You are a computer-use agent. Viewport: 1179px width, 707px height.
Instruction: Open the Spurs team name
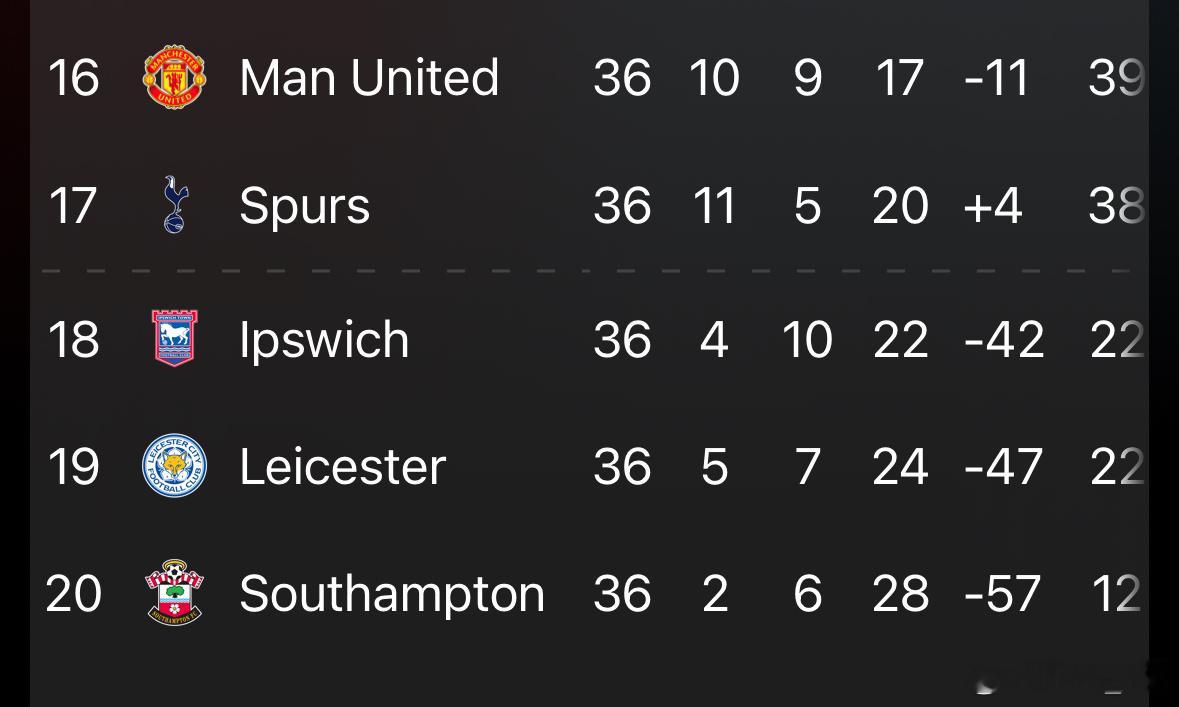[x=305, y=206]
